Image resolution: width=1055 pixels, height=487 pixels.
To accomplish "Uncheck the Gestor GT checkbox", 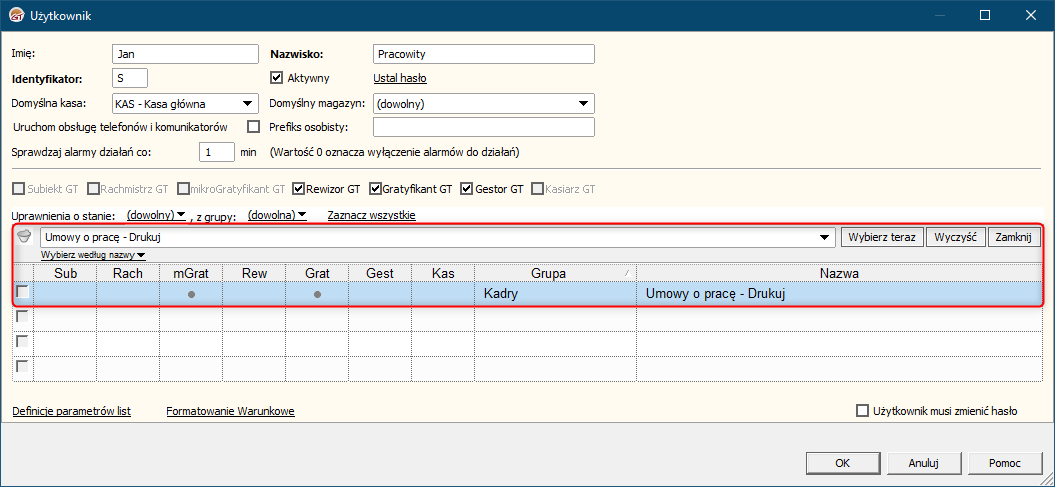I will click(468, 189).
